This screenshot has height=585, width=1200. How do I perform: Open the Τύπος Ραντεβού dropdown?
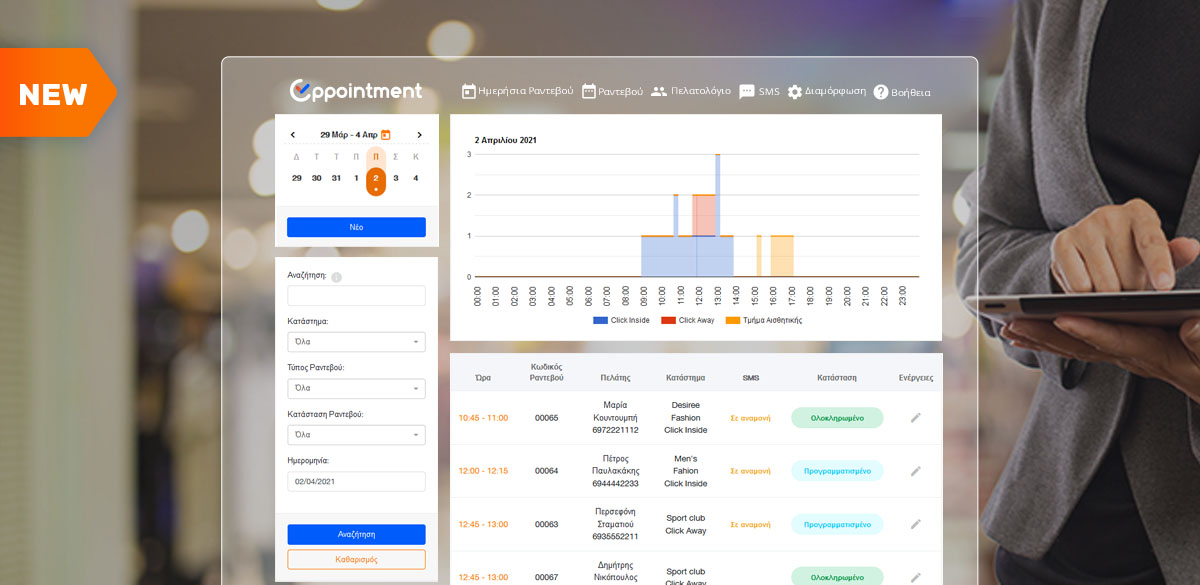355,388
